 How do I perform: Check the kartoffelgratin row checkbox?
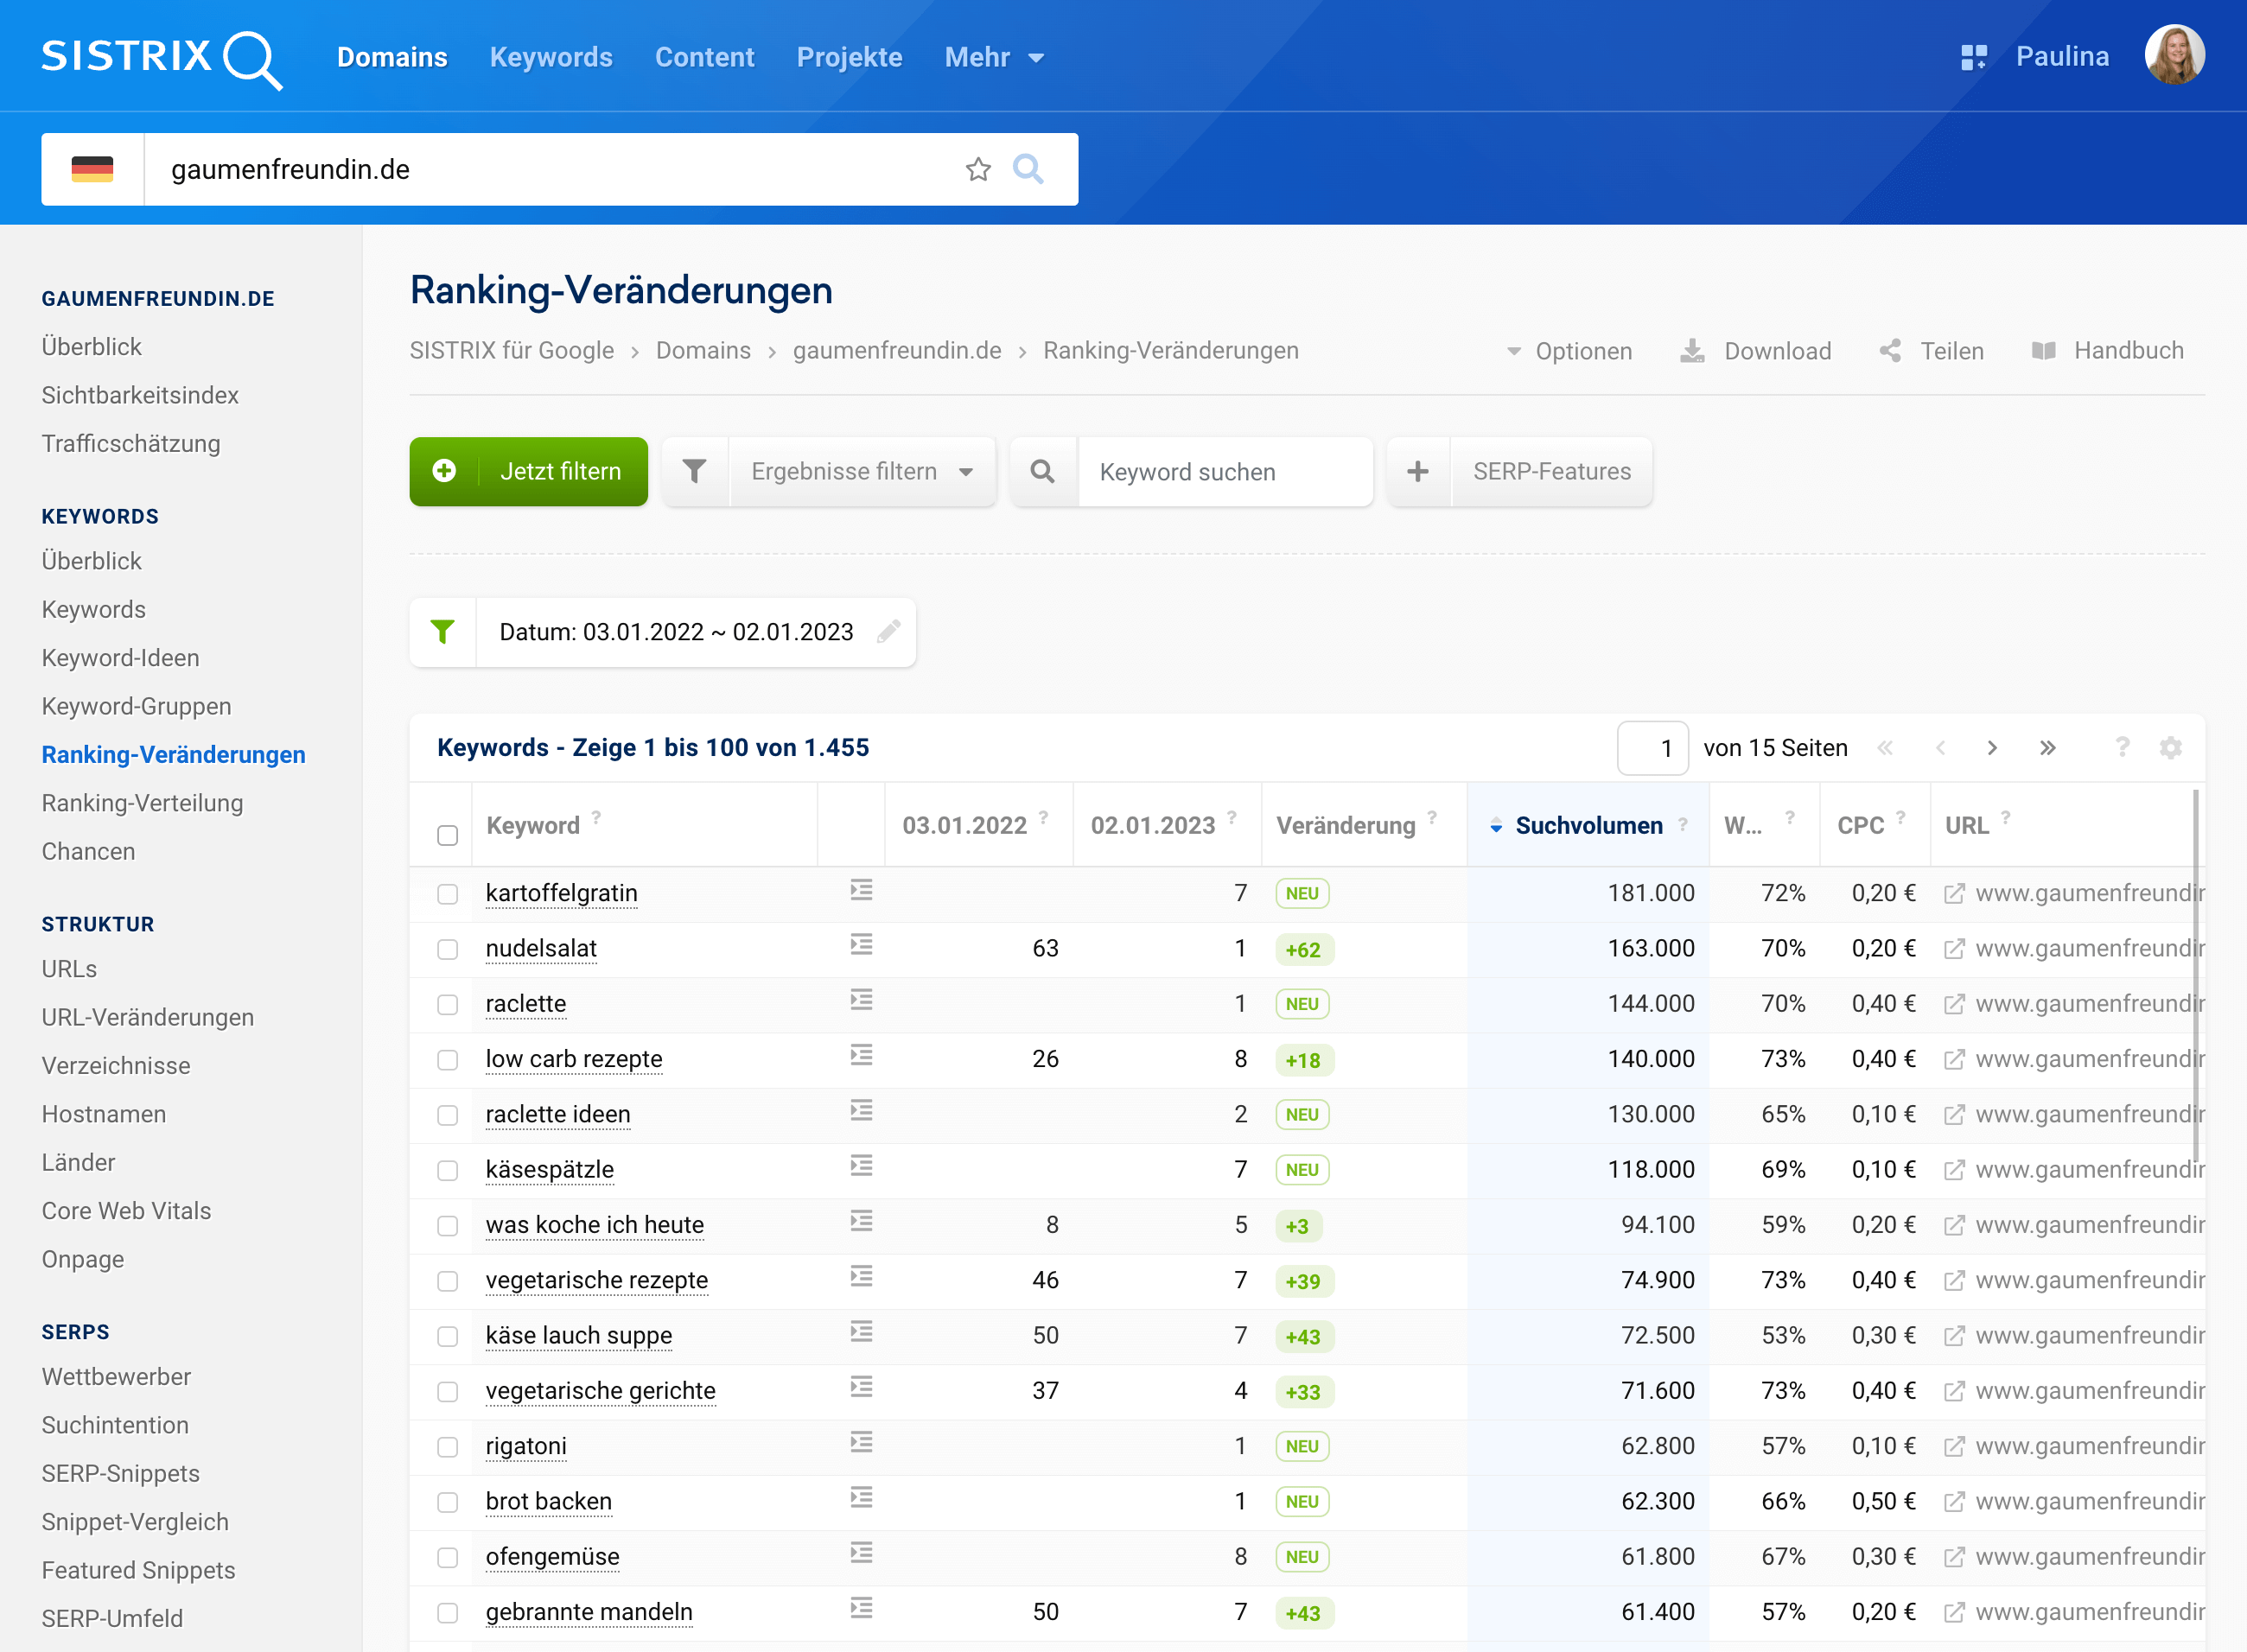tap(447, 894)
